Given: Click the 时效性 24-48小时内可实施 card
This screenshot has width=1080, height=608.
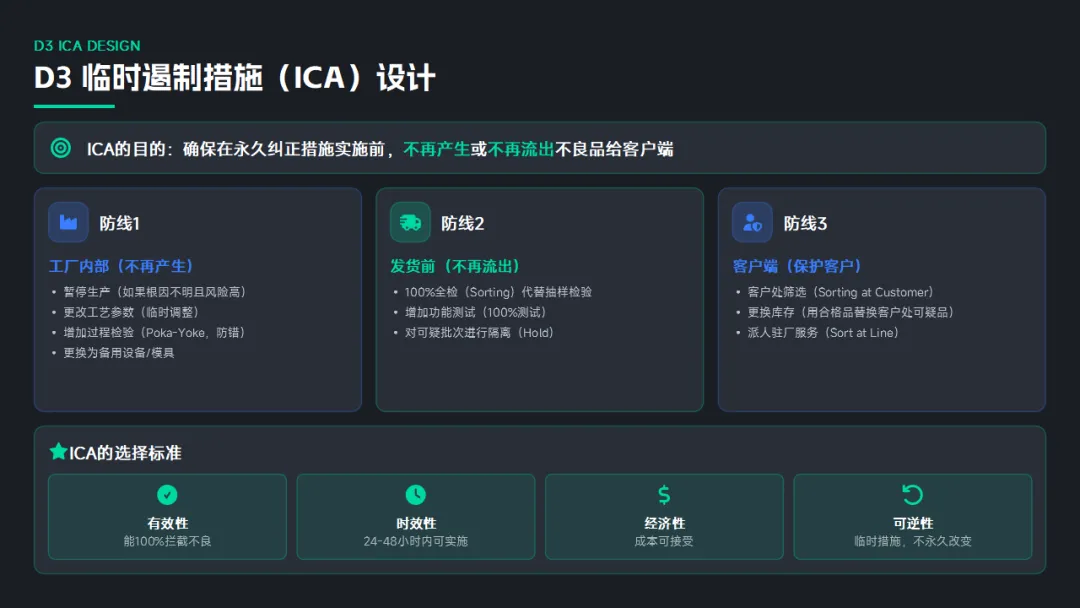Looking at the screenshot, I should click(416, 516).
